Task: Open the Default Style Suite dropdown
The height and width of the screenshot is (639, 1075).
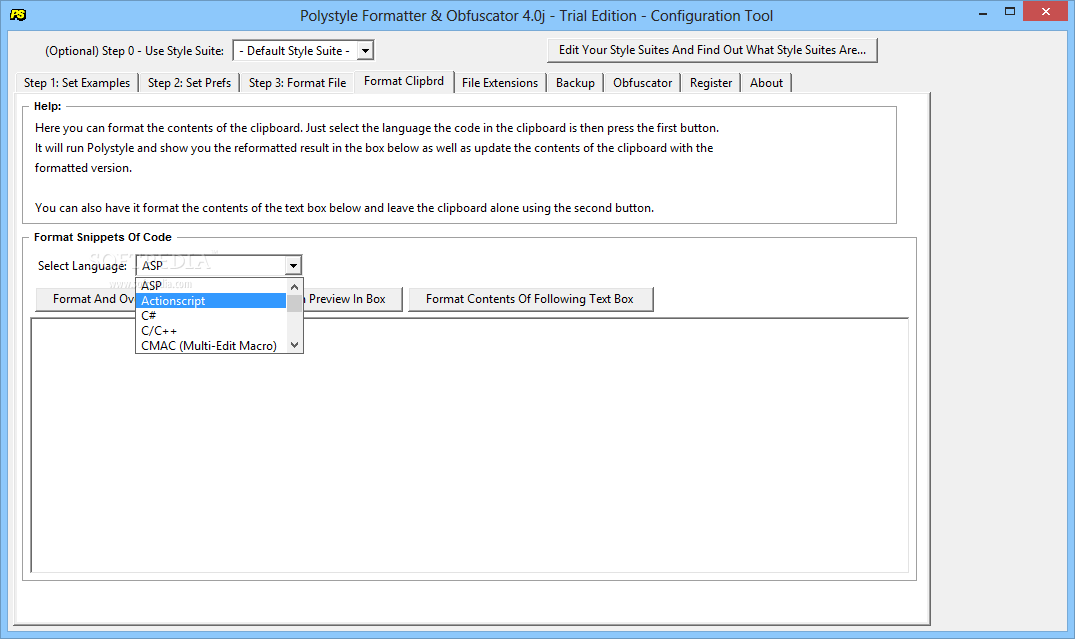Action: (x=365, y=51)
